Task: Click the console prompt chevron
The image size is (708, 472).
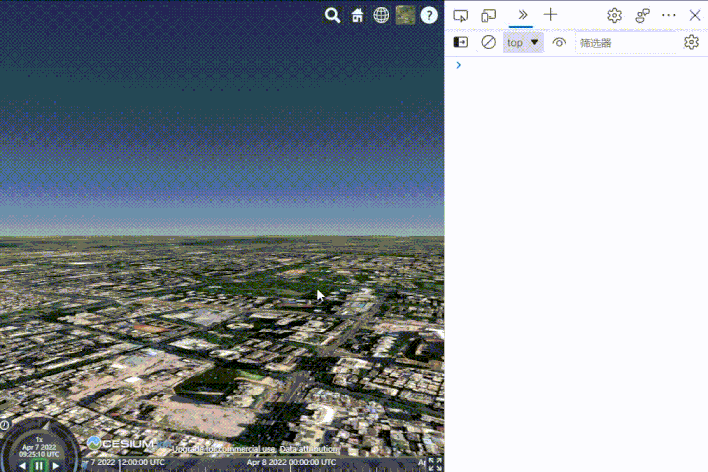Action: click(x=458, y=65)
